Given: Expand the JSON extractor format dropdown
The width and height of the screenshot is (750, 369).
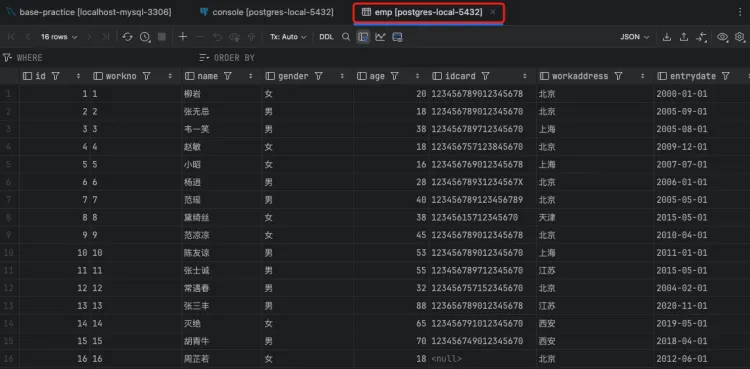Looking at the screenshot, I should pyautogui.click(x=635, y=37).
